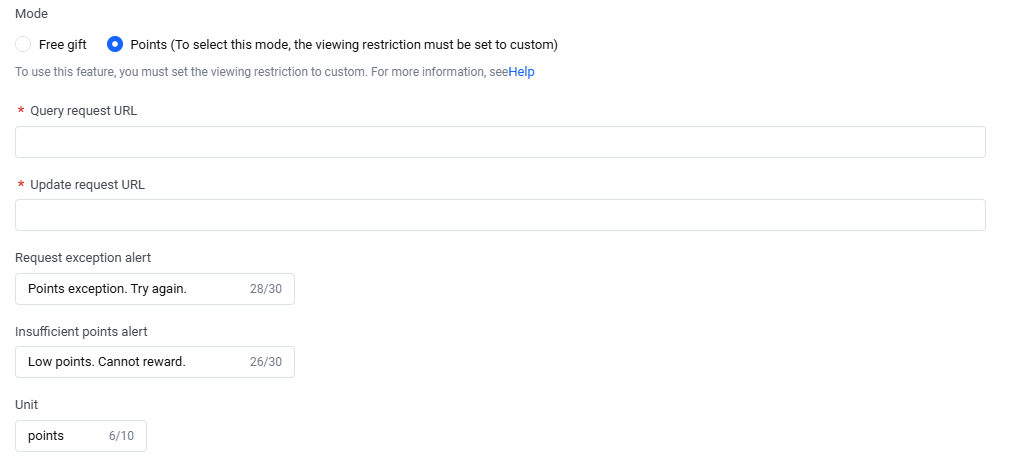Viewport: 1011px width, 463px height.
Task: Select the Points mode radio button
Action: (x=115, y=45)
